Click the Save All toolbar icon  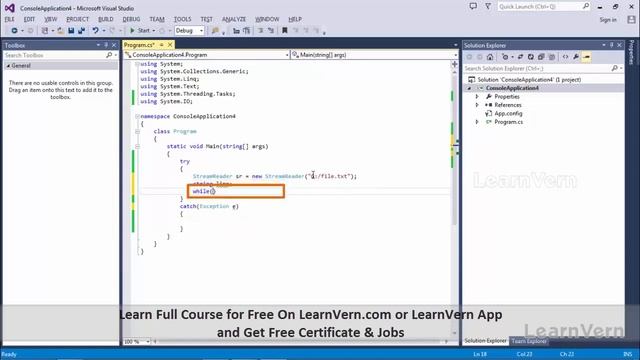[81, 31]
